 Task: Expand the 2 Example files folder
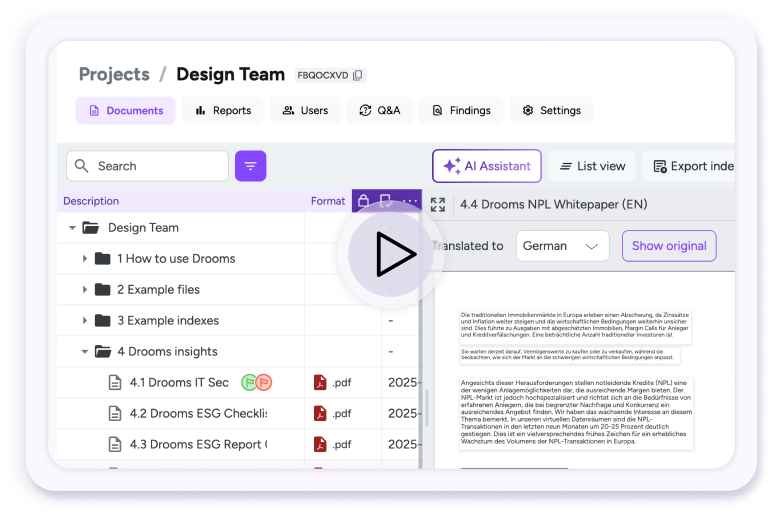click(x=86, y=290)
